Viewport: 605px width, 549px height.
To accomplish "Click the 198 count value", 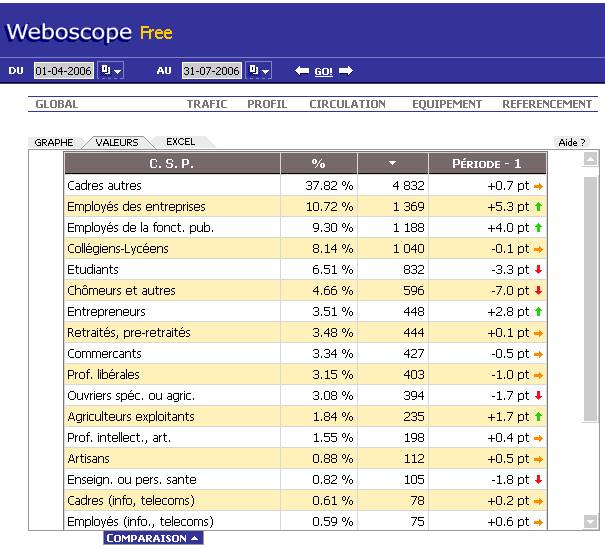I will tap(414, 438).
